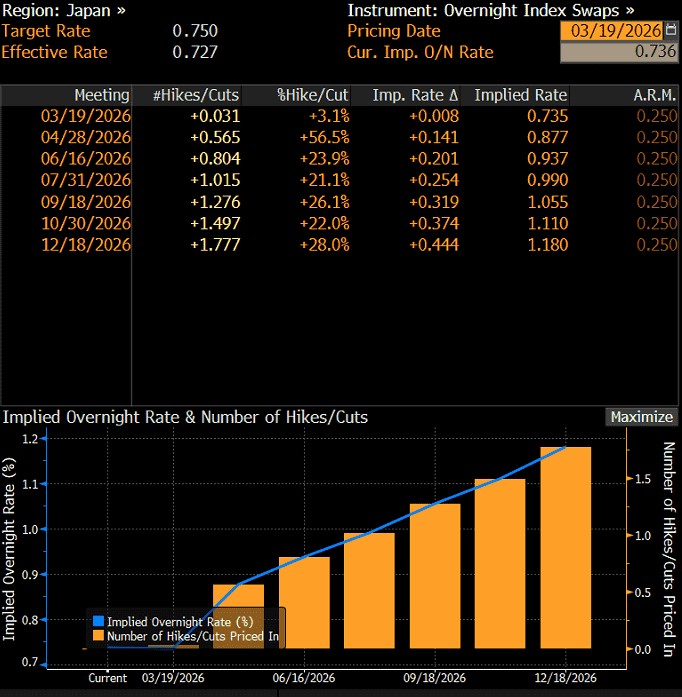682x697 pixels.
Task: Click the tallest orange bar for 12/18/2026
Action: [566, 548]
